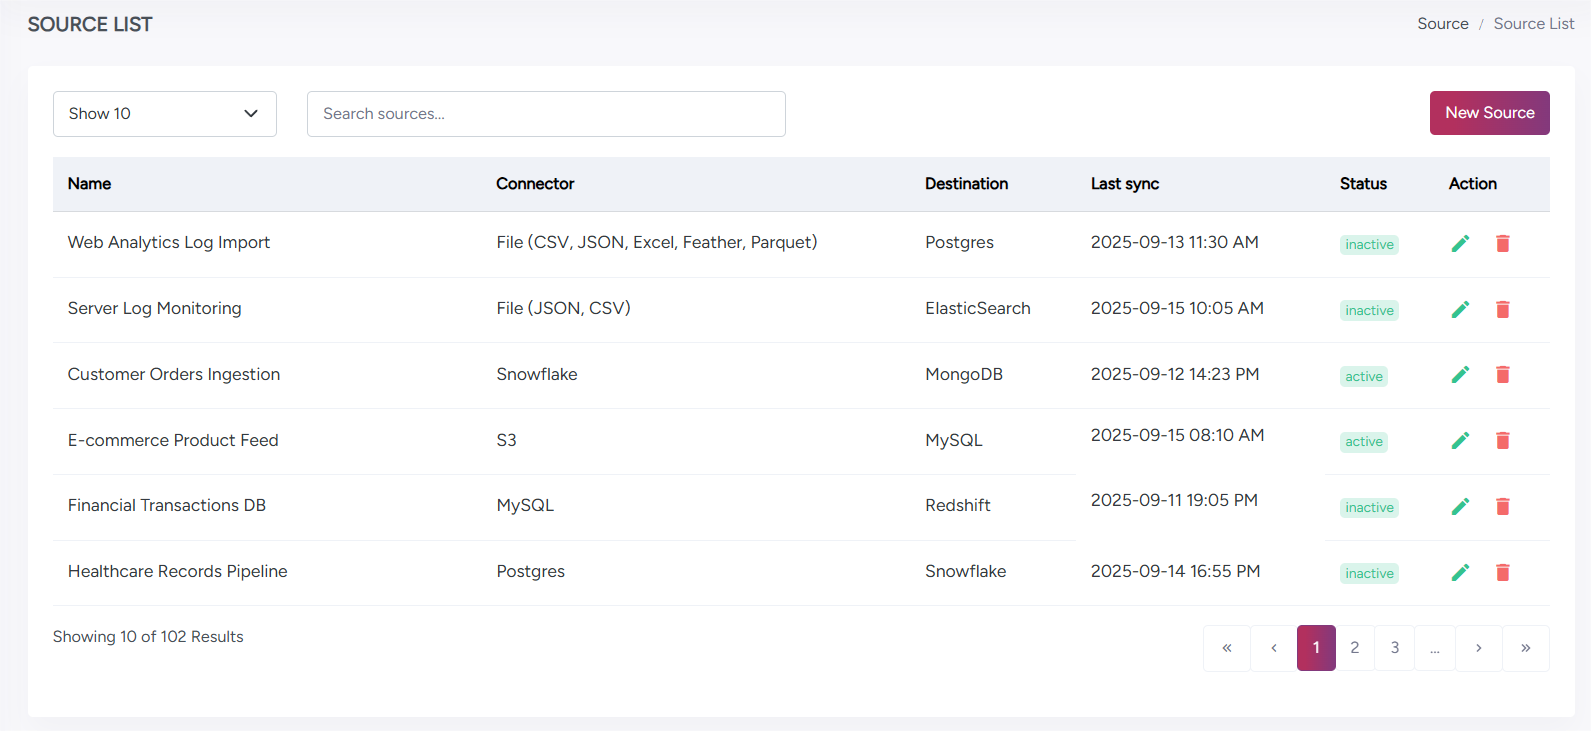This screenshot has height=731, width=1591.
Task: Edit the Web Analytics Log Import source
Action: point(1460,244)
